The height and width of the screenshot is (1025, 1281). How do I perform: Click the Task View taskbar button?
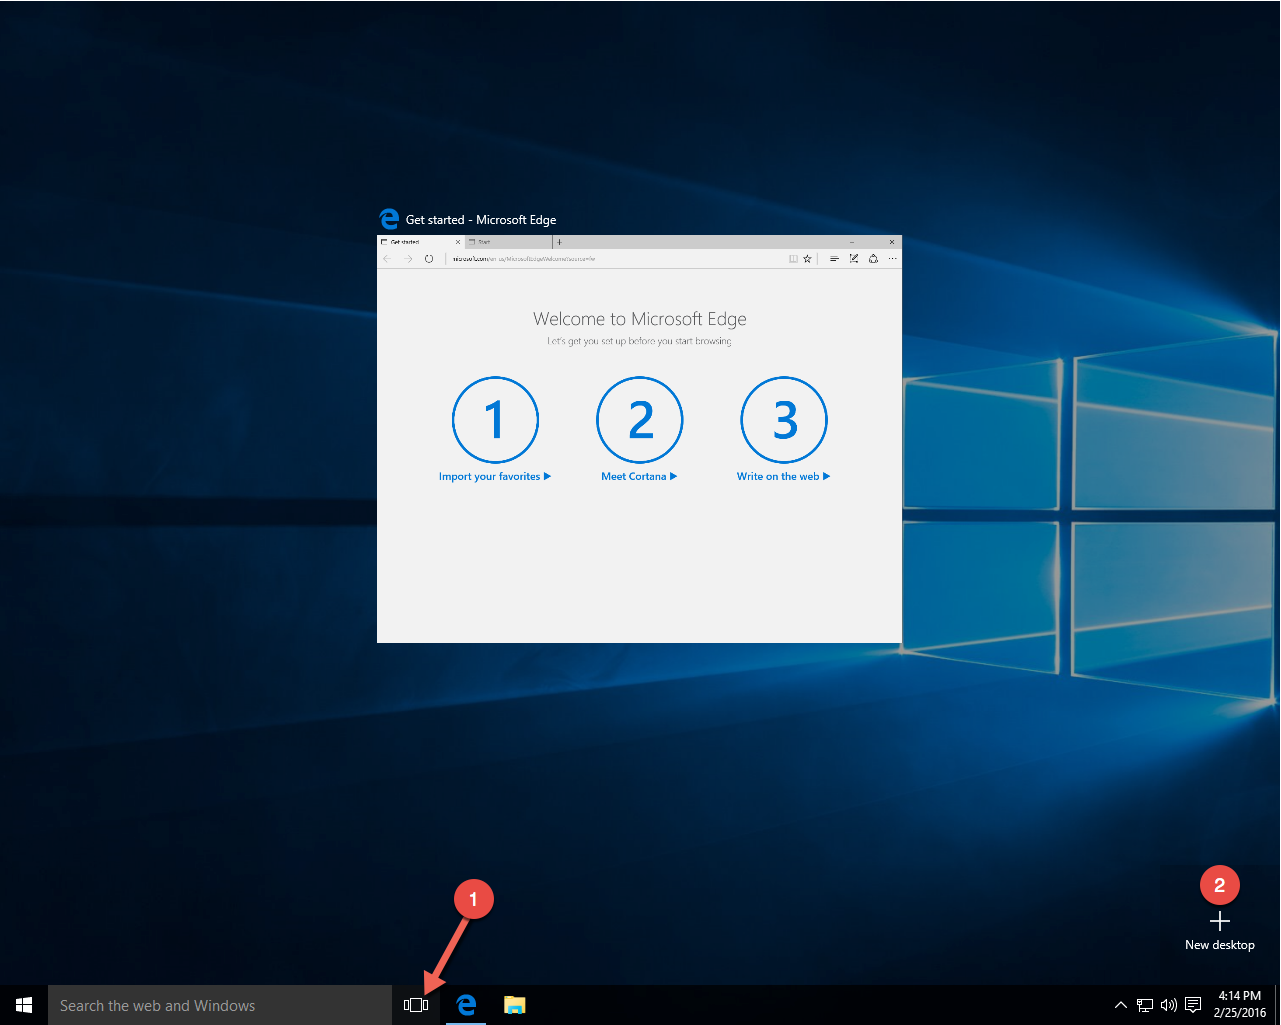416,1005
